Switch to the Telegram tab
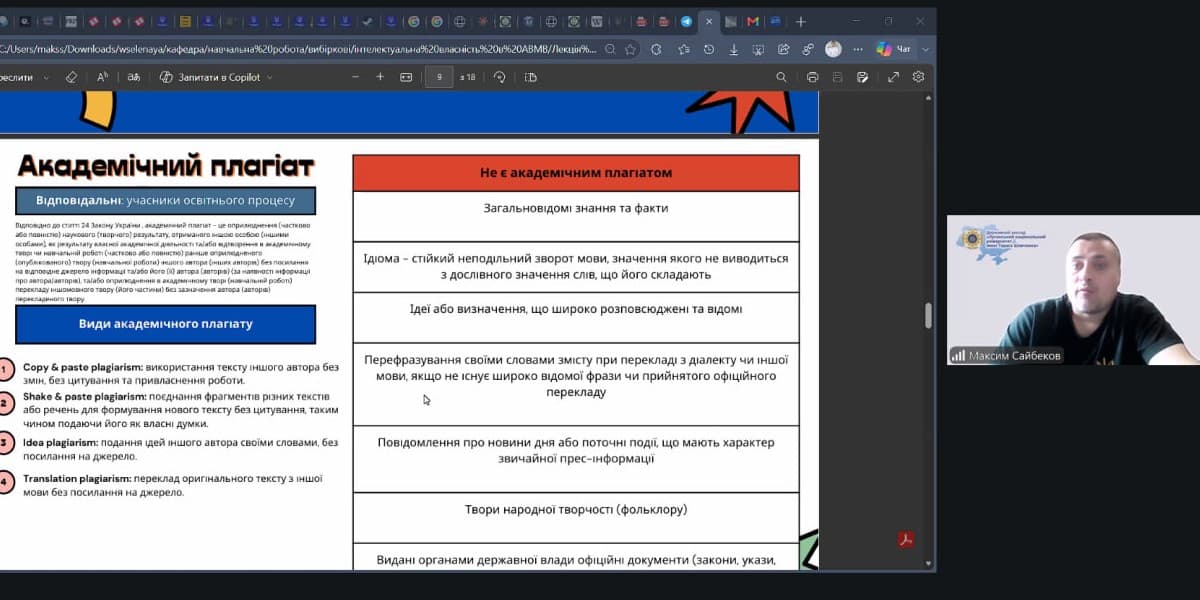The image size is (1200, 600). pyautogui.click(x=686, y=21)
